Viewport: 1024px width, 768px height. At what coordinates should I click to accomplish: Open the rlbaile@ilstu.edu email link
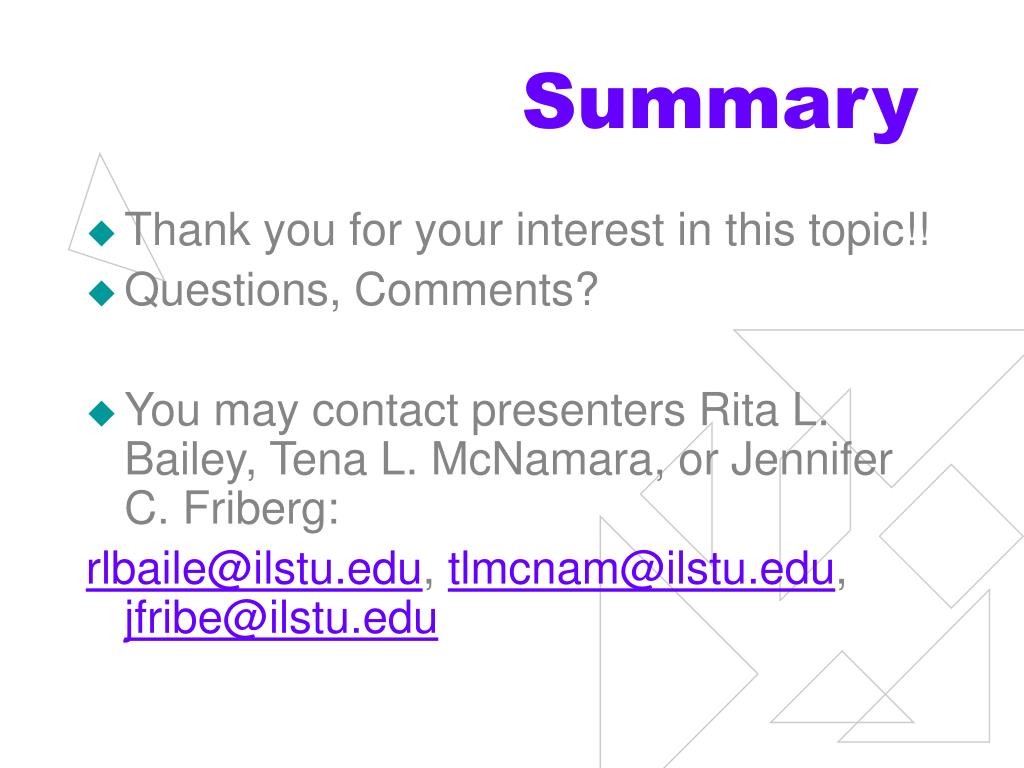tap(254, 569)
